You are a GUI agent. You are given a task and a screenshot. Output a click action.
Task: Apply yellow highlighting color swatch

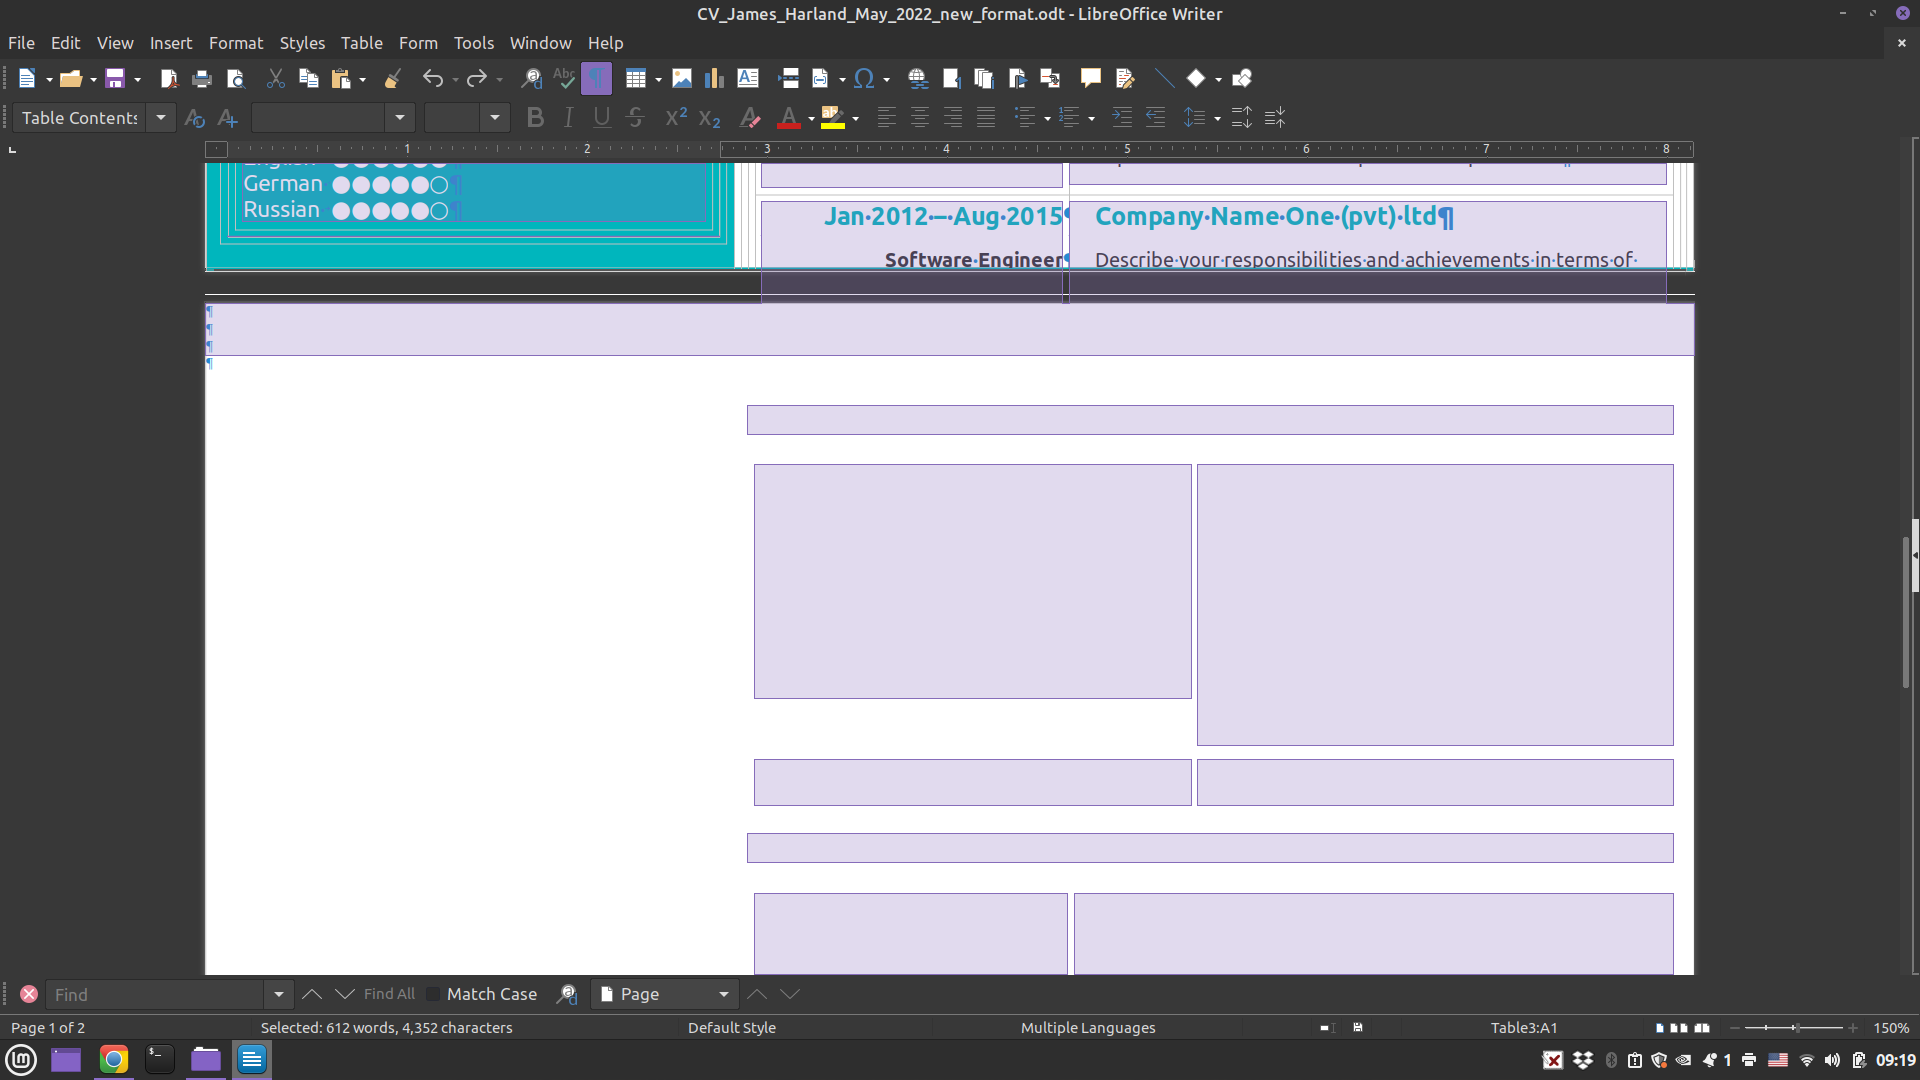pyautogui.click(x=832, y=118)
